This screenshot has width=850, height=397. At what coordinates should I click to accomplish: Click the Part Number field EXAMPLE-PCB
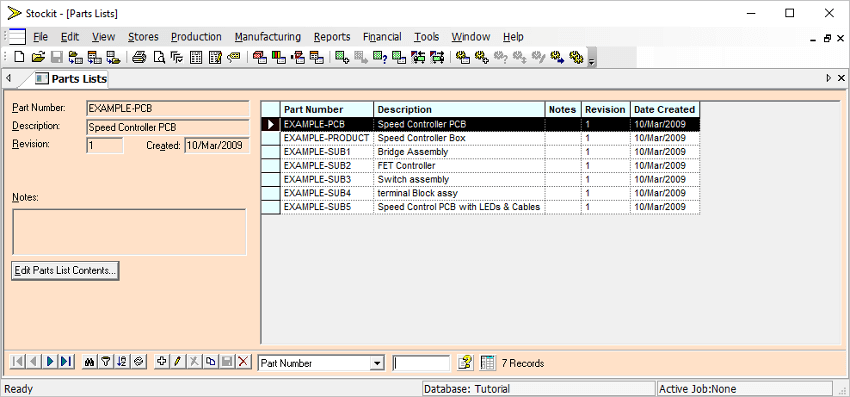[x=168, y=108]
